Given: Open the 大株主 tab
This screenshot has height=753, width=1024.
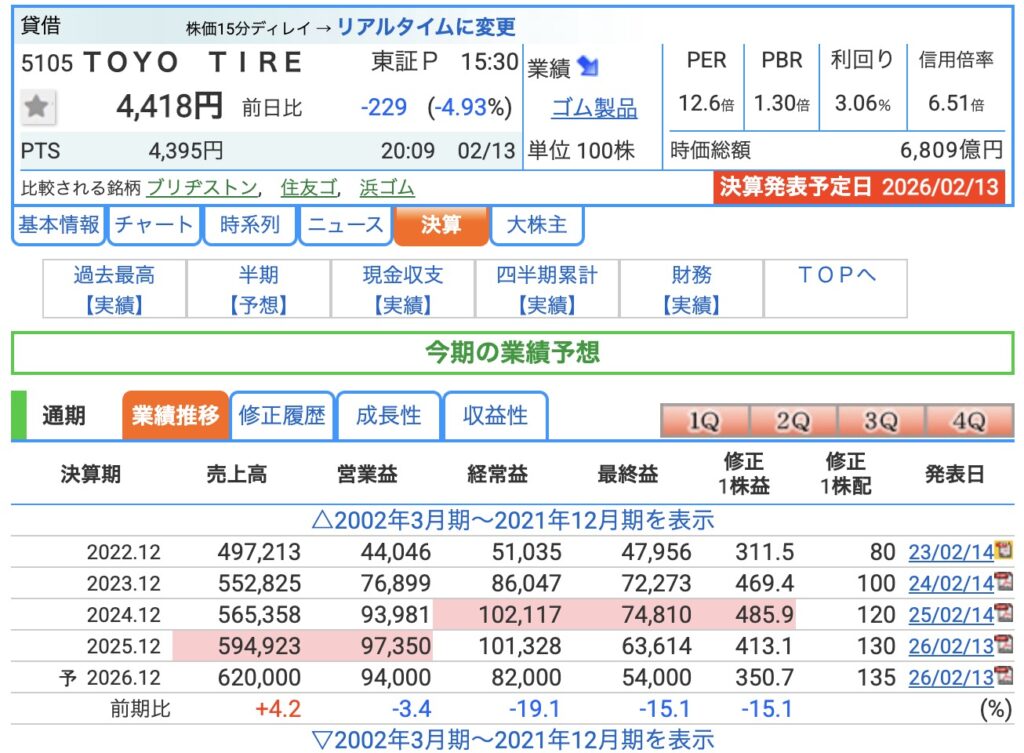Looking at the screenshot, I should pyautogui.click(x=537, y=225).
